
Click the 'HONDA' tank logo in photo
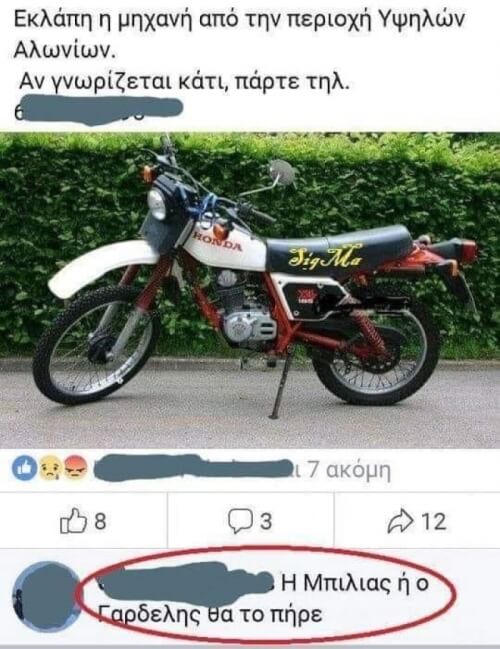(219, 241)
